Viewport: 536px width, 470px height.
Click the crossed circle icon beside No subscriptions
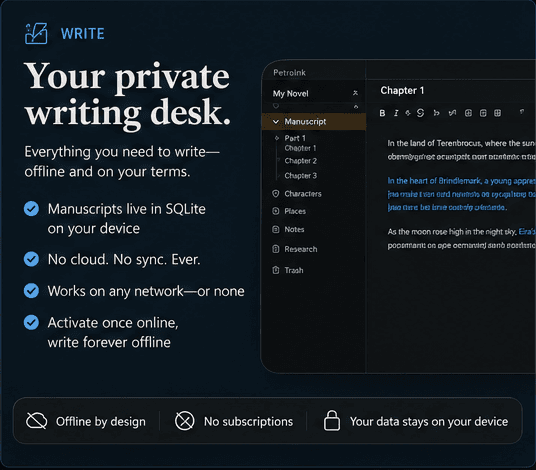click(185, 421)
